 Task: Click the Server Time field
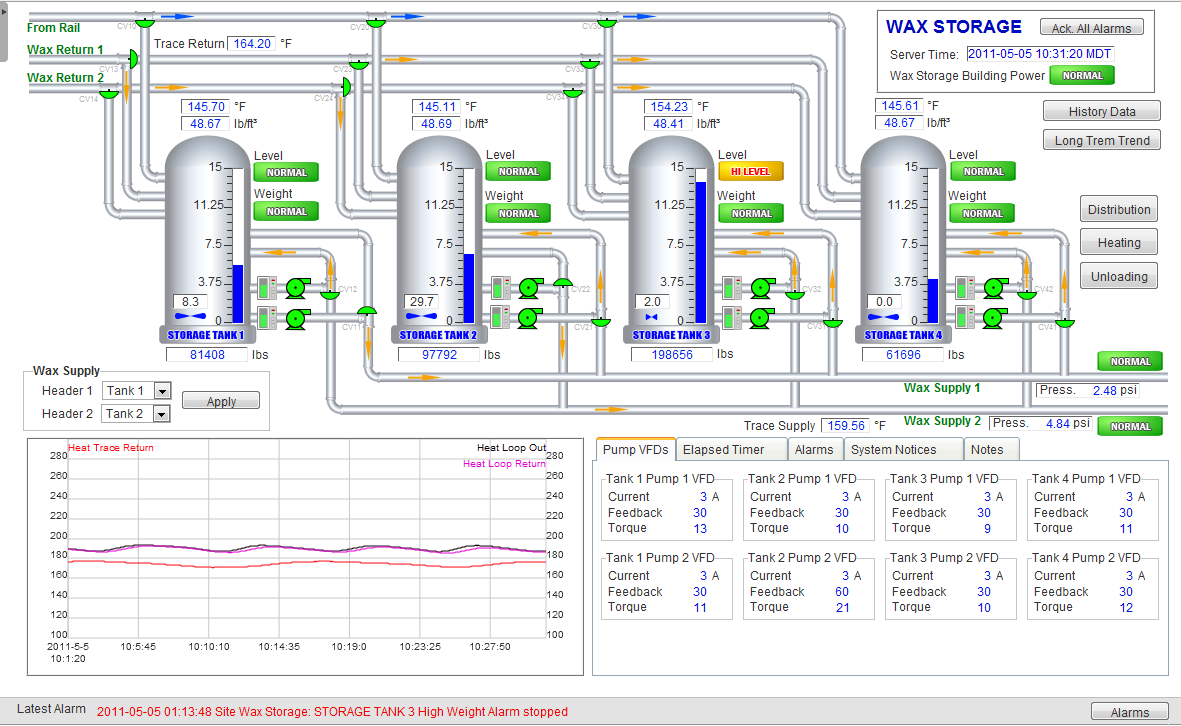point(1039,53)
